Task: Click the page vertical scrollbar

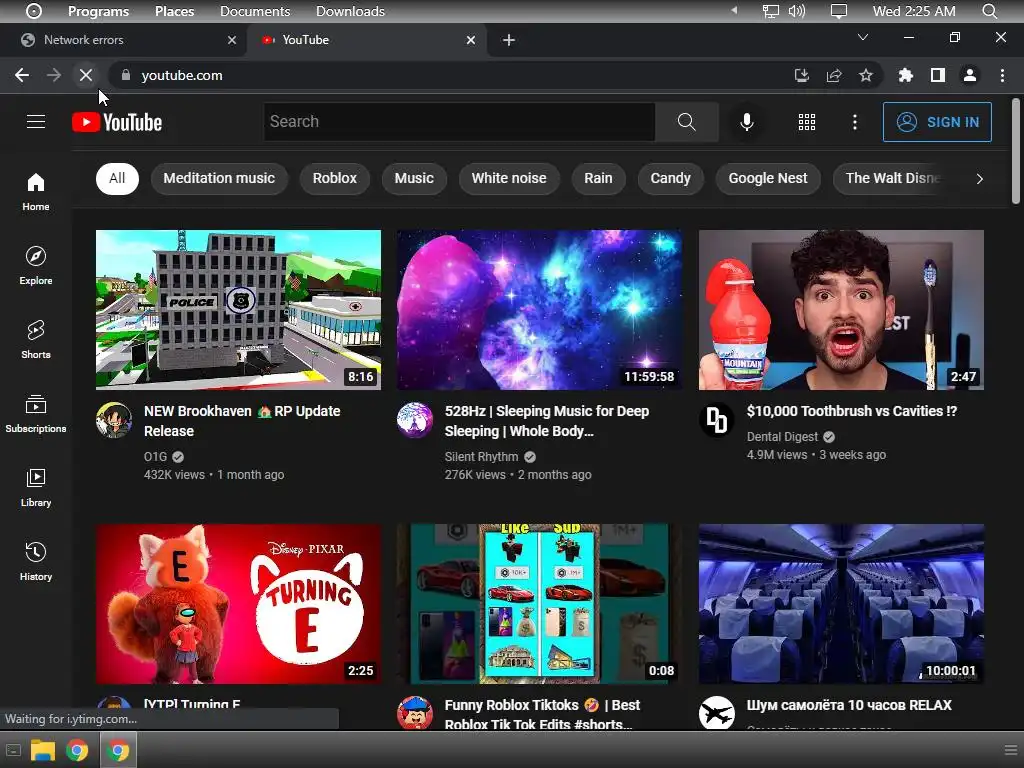Action: click(1016, 152)
